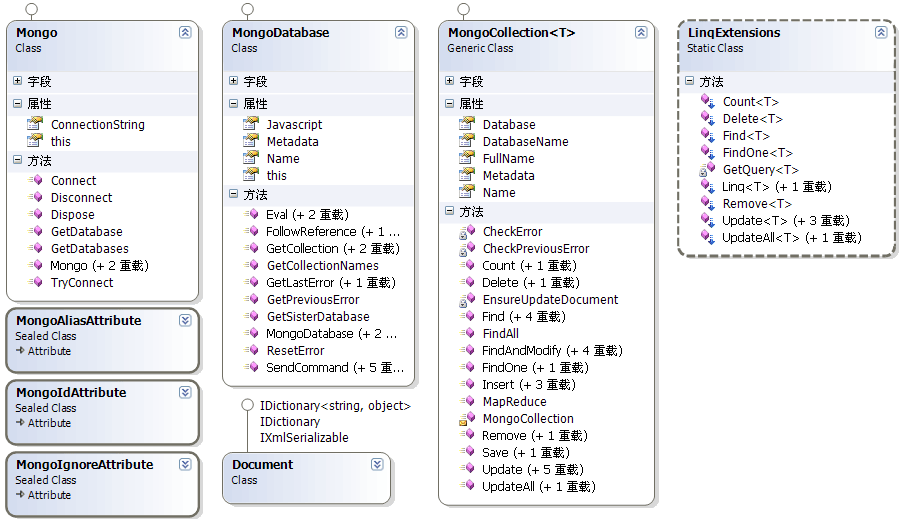Click the GetCollectionNames method icon
The height and width of the screenshot is (523, 905).
[x=251, y=265]
